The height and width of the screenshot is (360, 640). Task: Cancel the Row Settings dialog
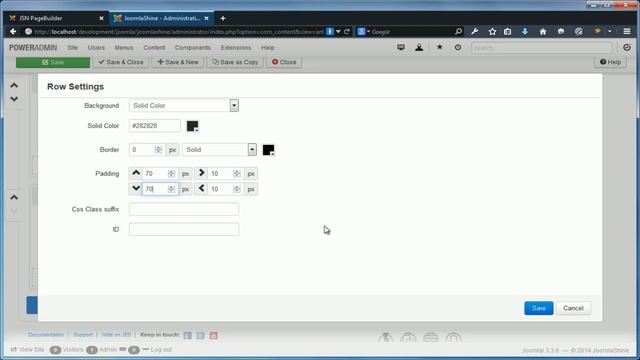573,308
